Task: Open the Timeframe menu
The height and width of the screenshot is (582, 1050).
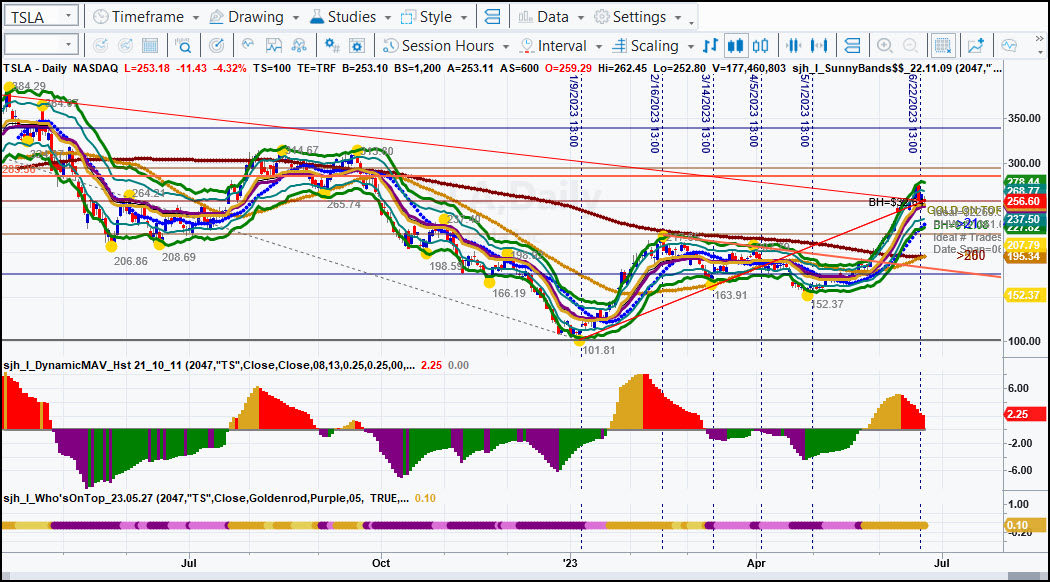Action: (146, 17)
